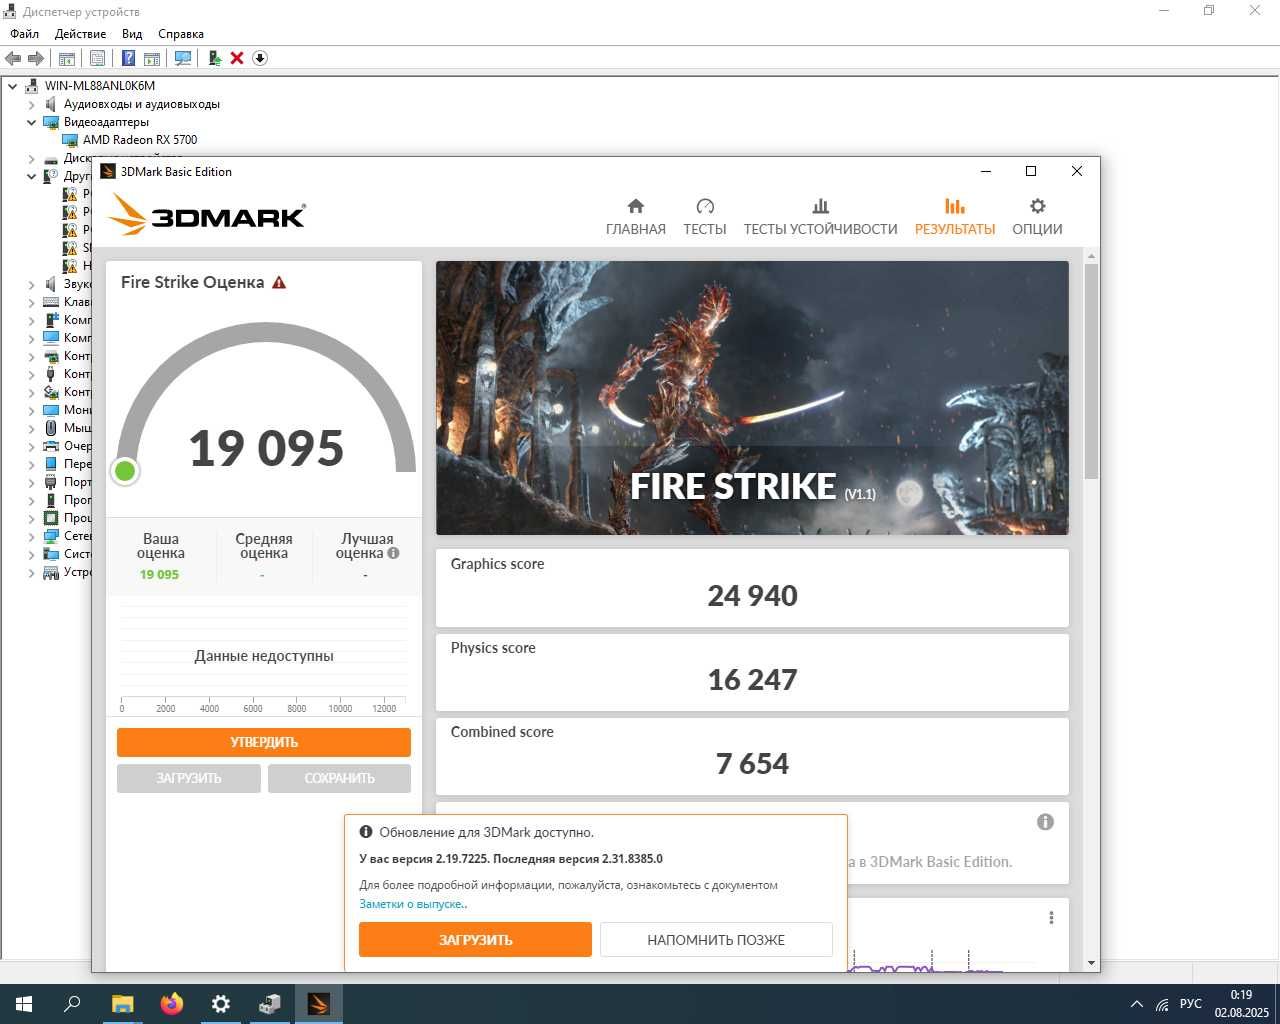Open the Вид menu
Image resolution: width=1280 pixels, height=1024 pixels.
point(132,34)
